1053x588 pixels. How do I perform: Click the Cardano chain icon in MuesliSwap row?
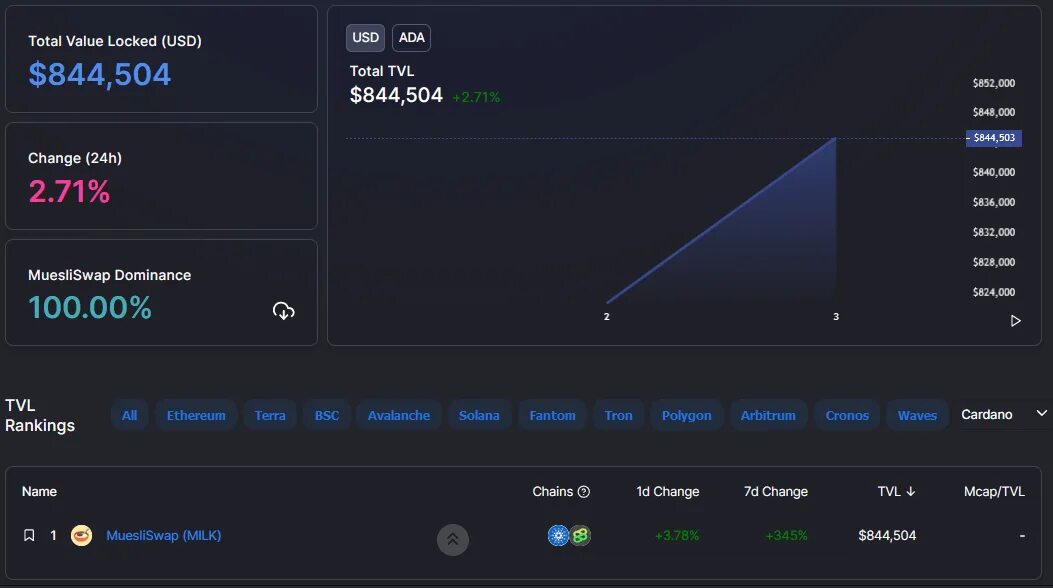click(558, 535)
